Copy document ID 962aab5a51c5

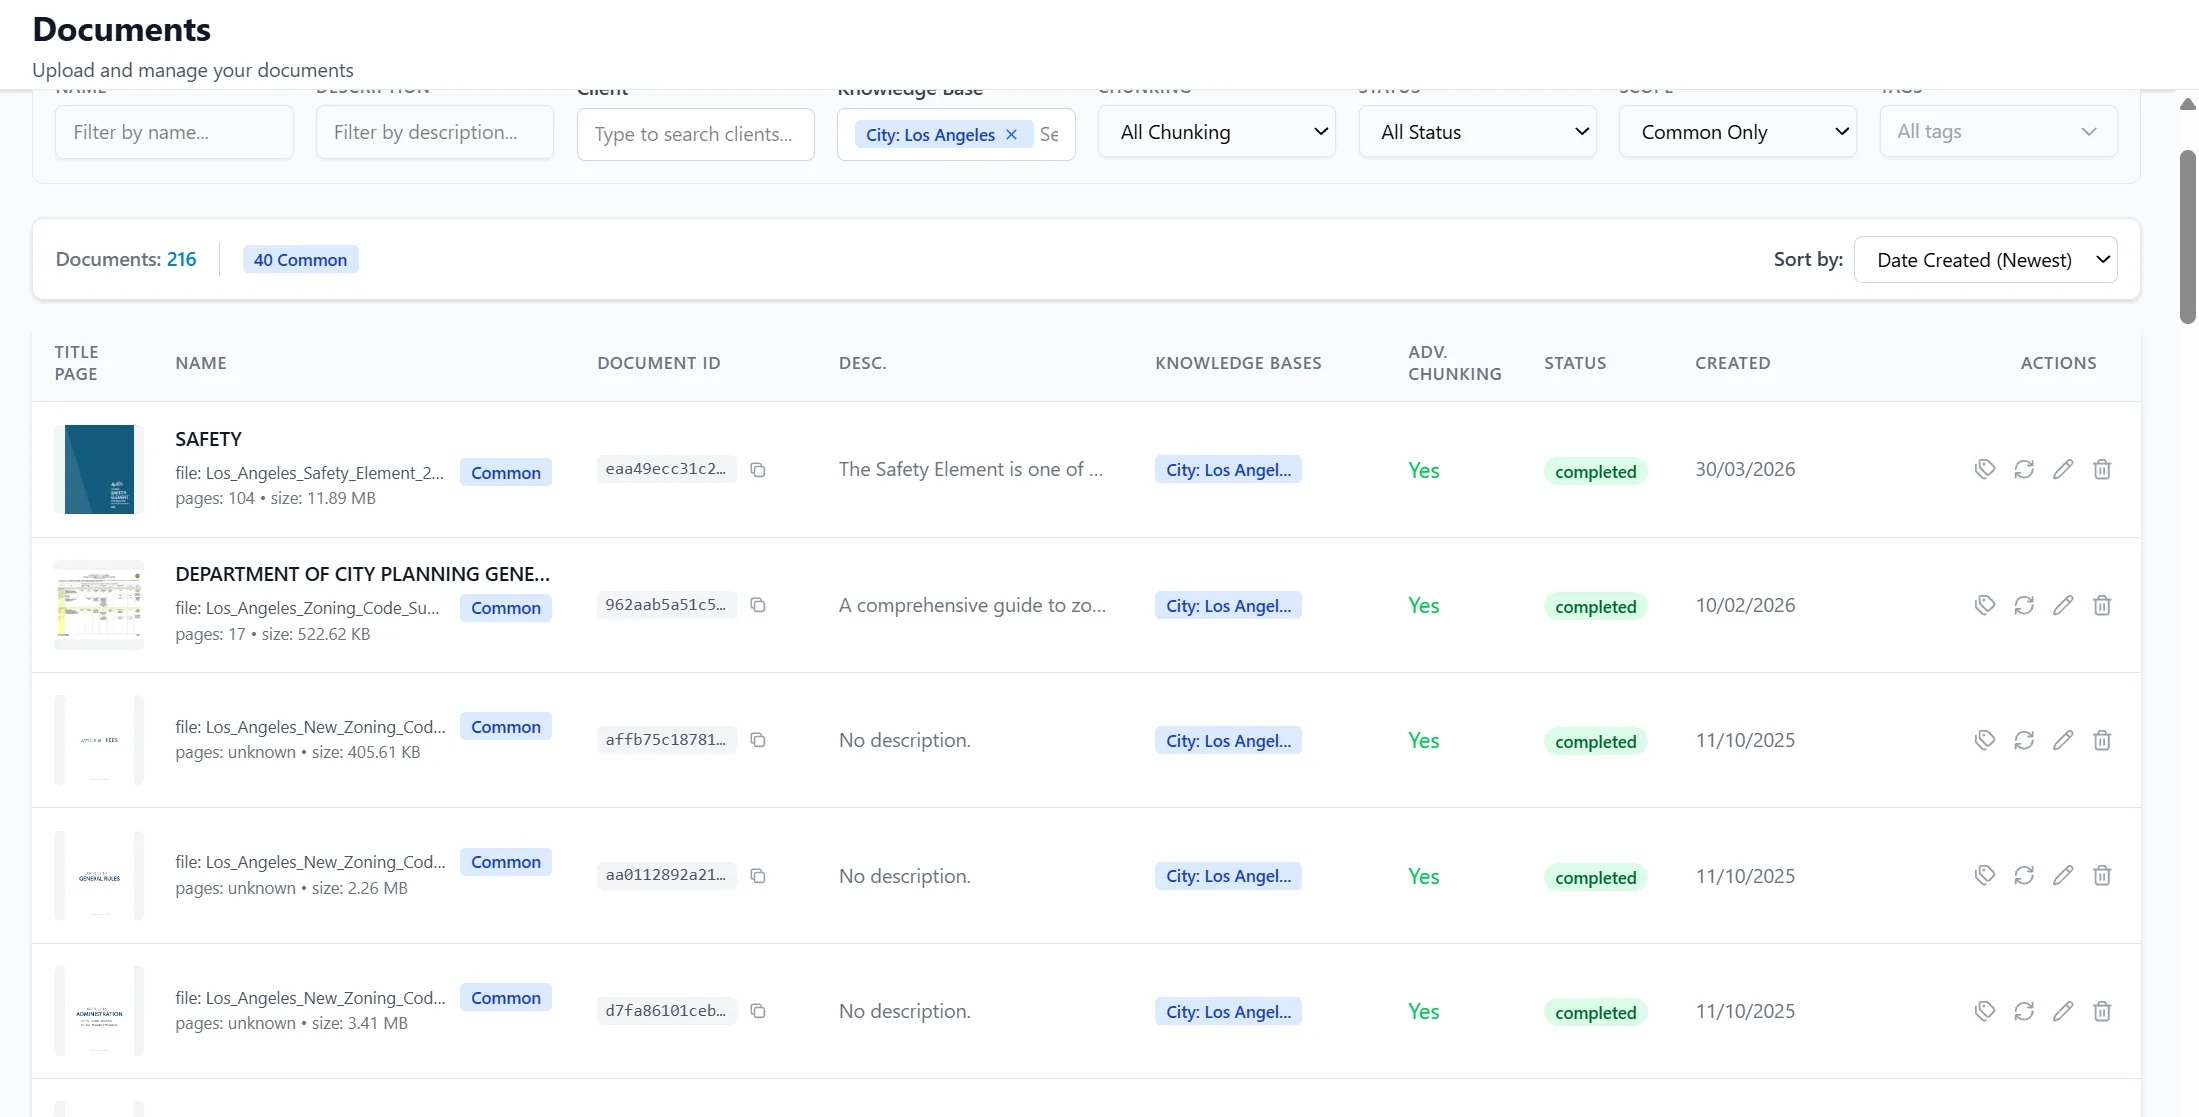(x=758, y=605)
